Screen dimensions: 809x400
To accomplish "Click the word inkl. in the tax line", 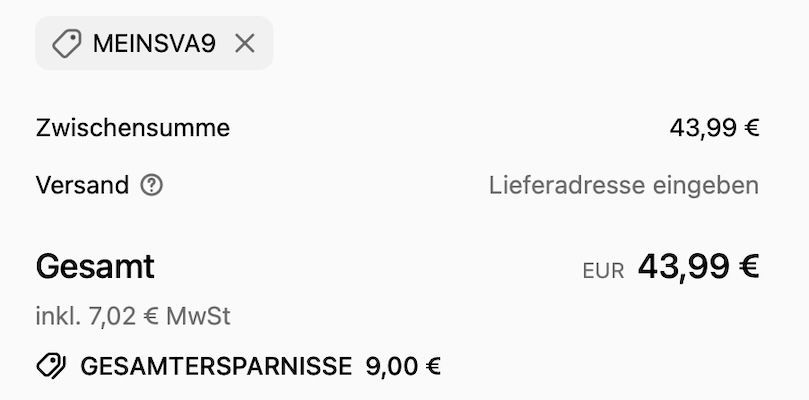I will [58, 317].
